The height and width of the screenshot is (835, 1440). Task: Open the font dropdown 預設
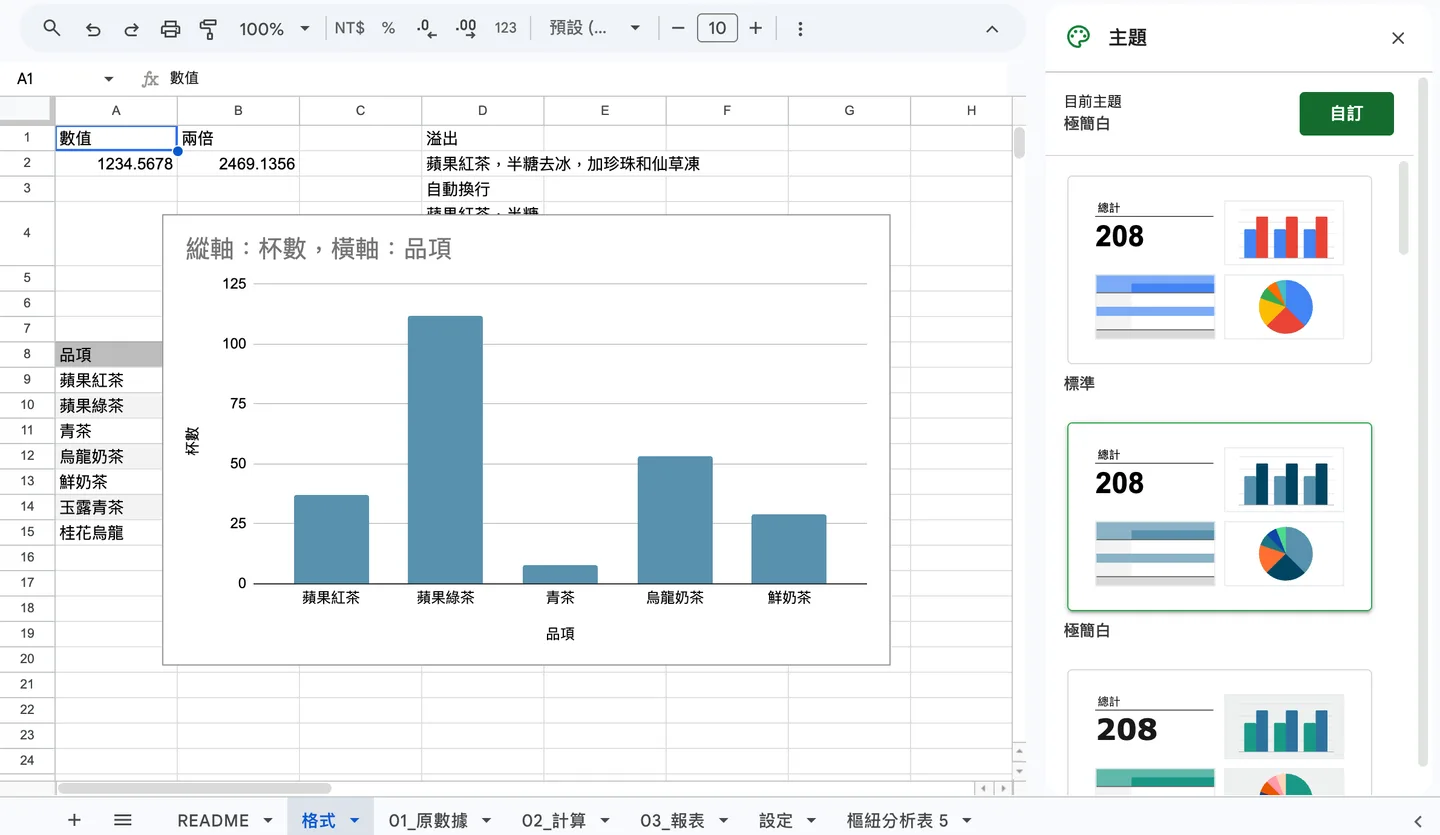(595, 29)
